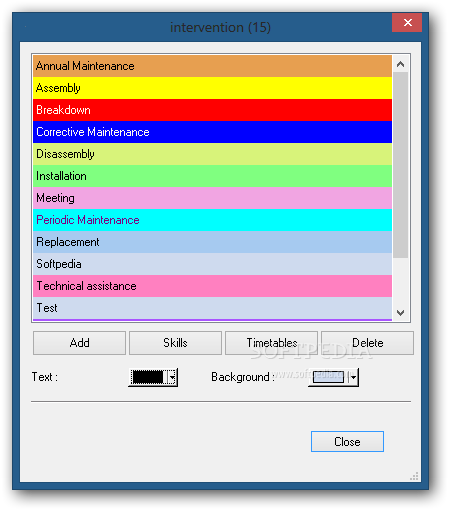Screen dimensions: 449x510
Task: Open the Text color dropdown arrow
Action: (172, 377)
